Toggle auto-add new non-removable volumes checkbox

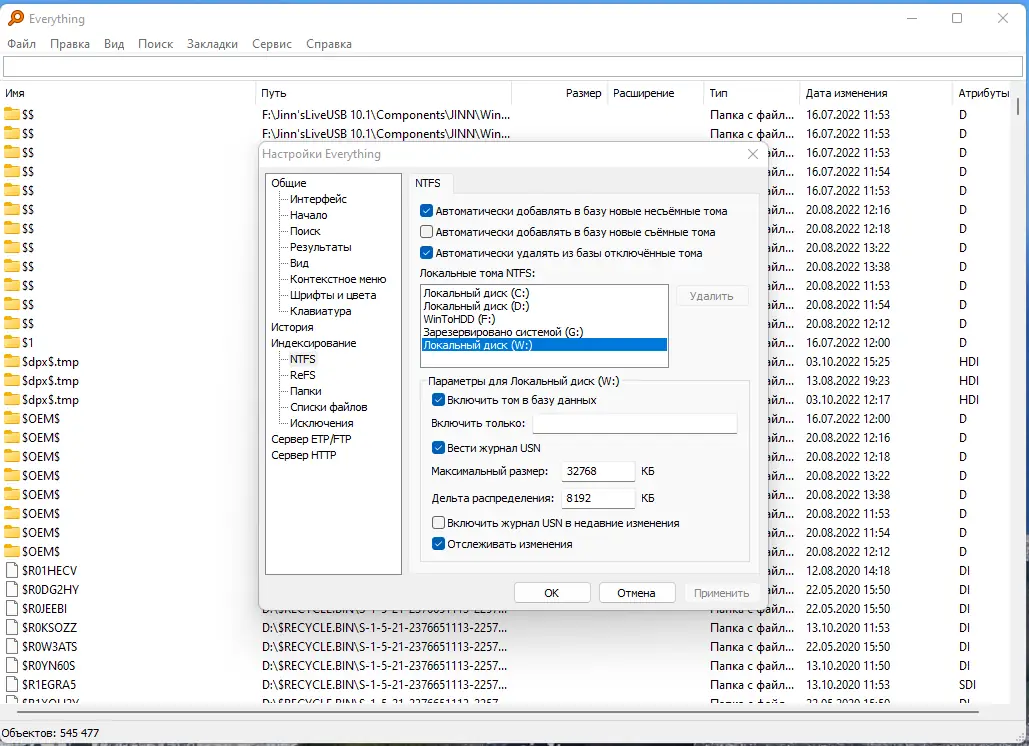point(427,211)
